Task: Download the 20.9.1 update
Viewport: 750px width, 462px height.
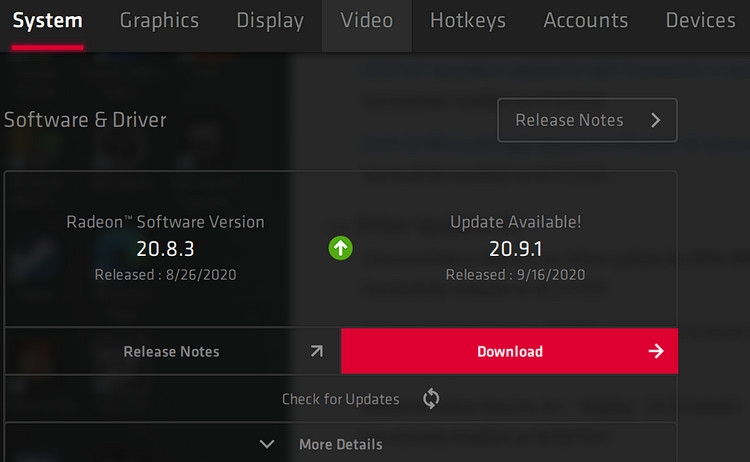Action: click(x=509, y=351)
